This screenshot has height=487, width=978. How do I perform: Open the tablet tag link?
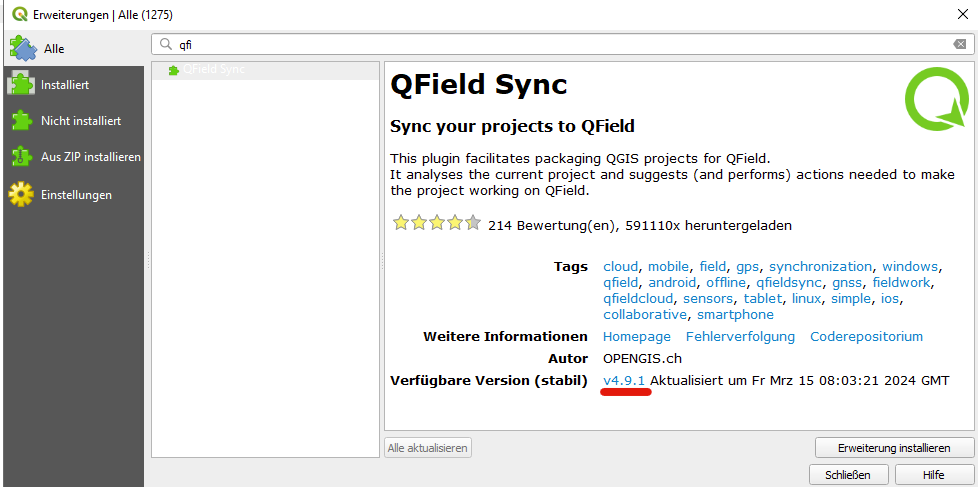click(x=763, y=299)
